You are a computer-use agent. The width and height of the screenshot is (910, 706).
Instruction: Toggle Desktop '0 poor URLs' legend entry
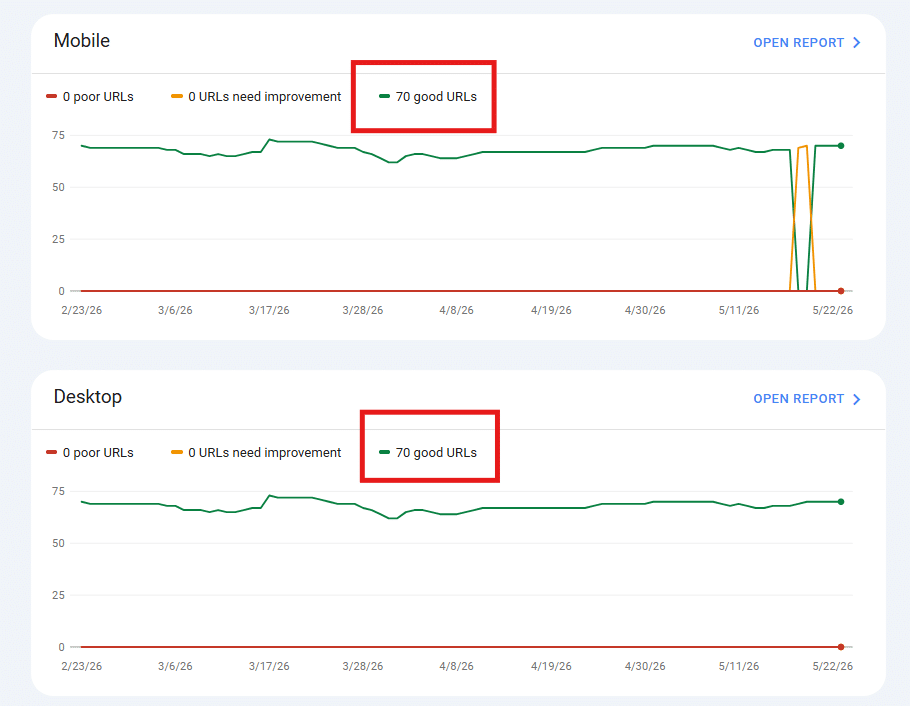click(x=90, y=452)
